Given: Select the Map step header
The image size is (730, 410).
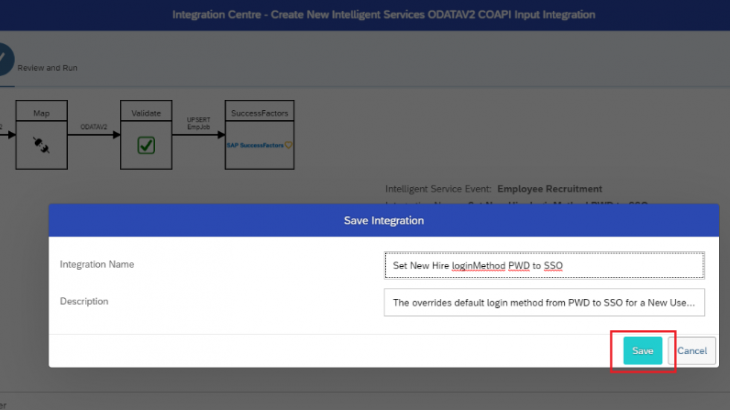Looking at the screenshot, I should point(43,114).
